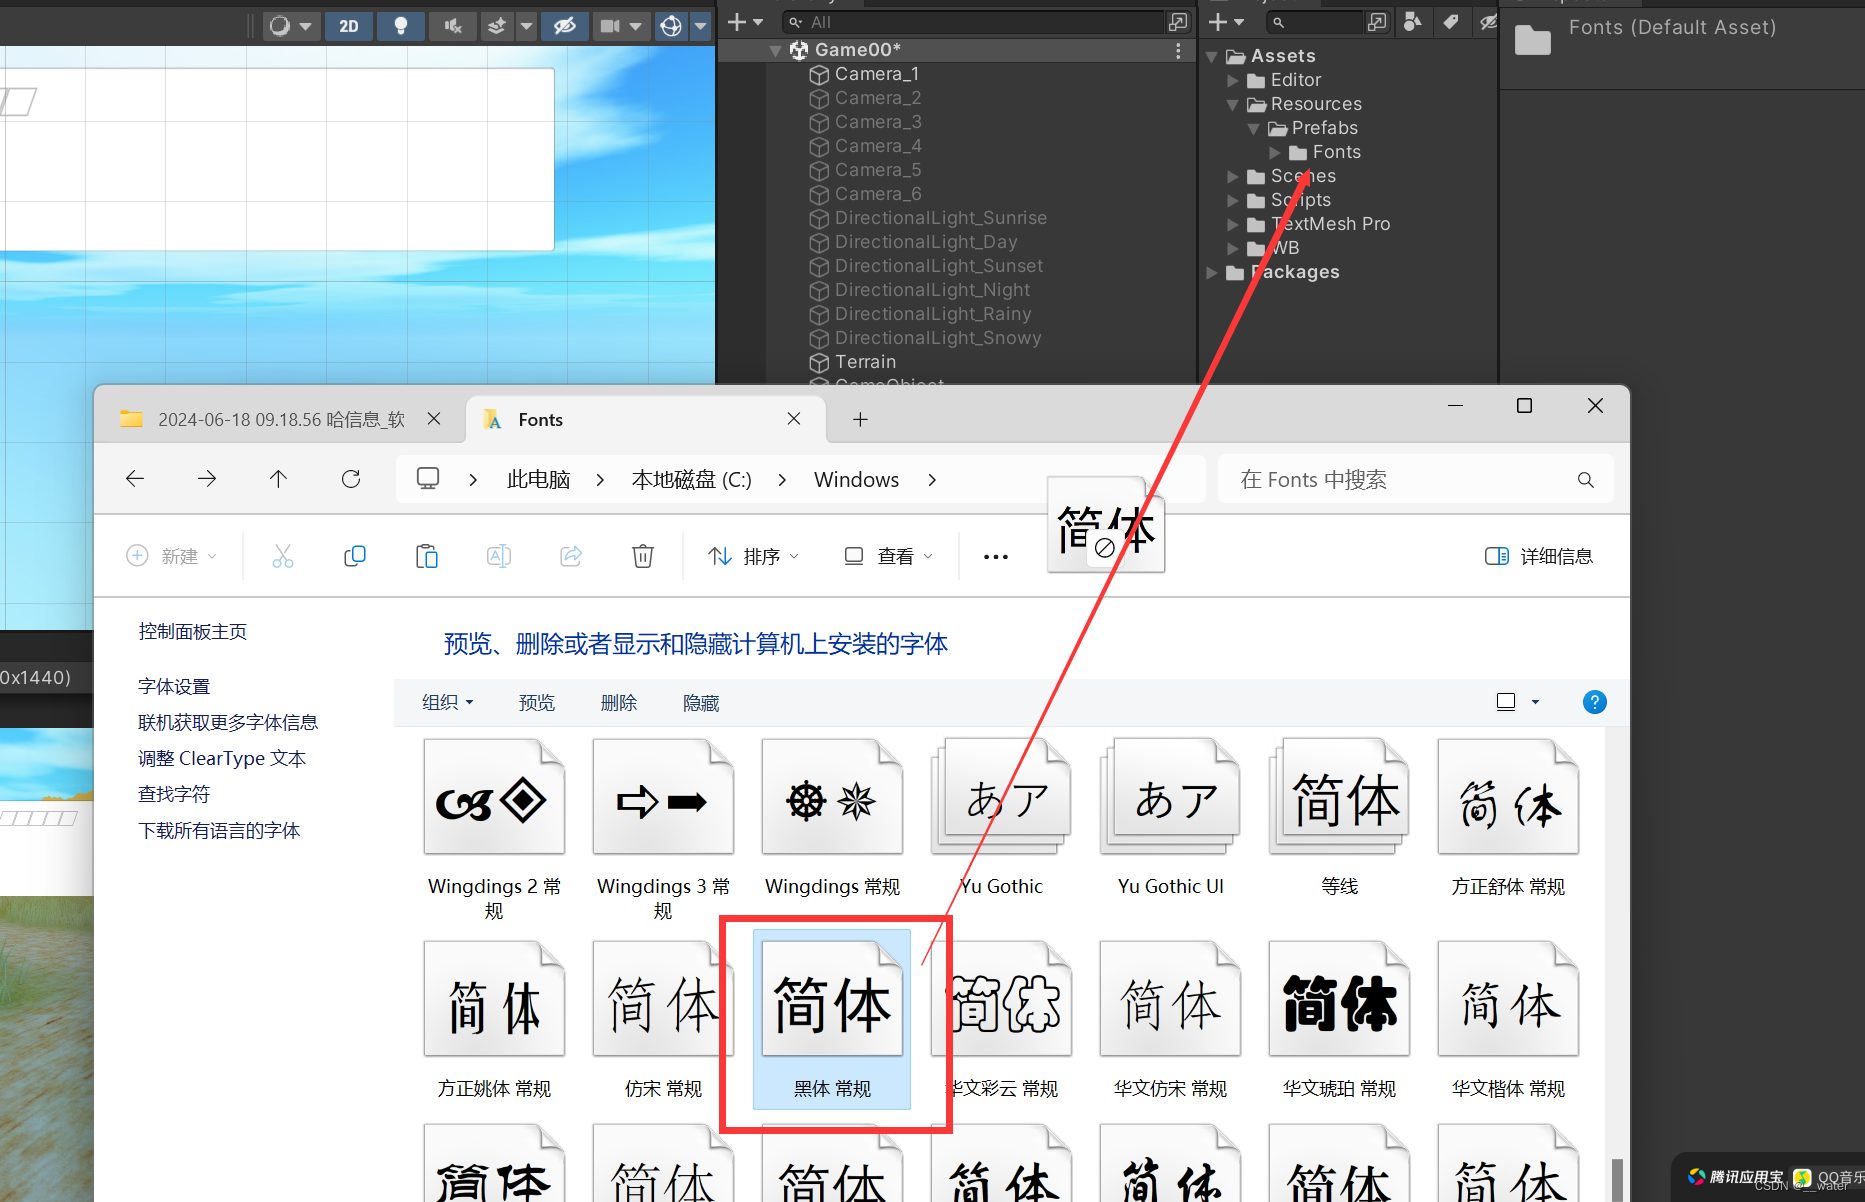Click Windows breadcrumb in address bar

click(x=856, y=480)
